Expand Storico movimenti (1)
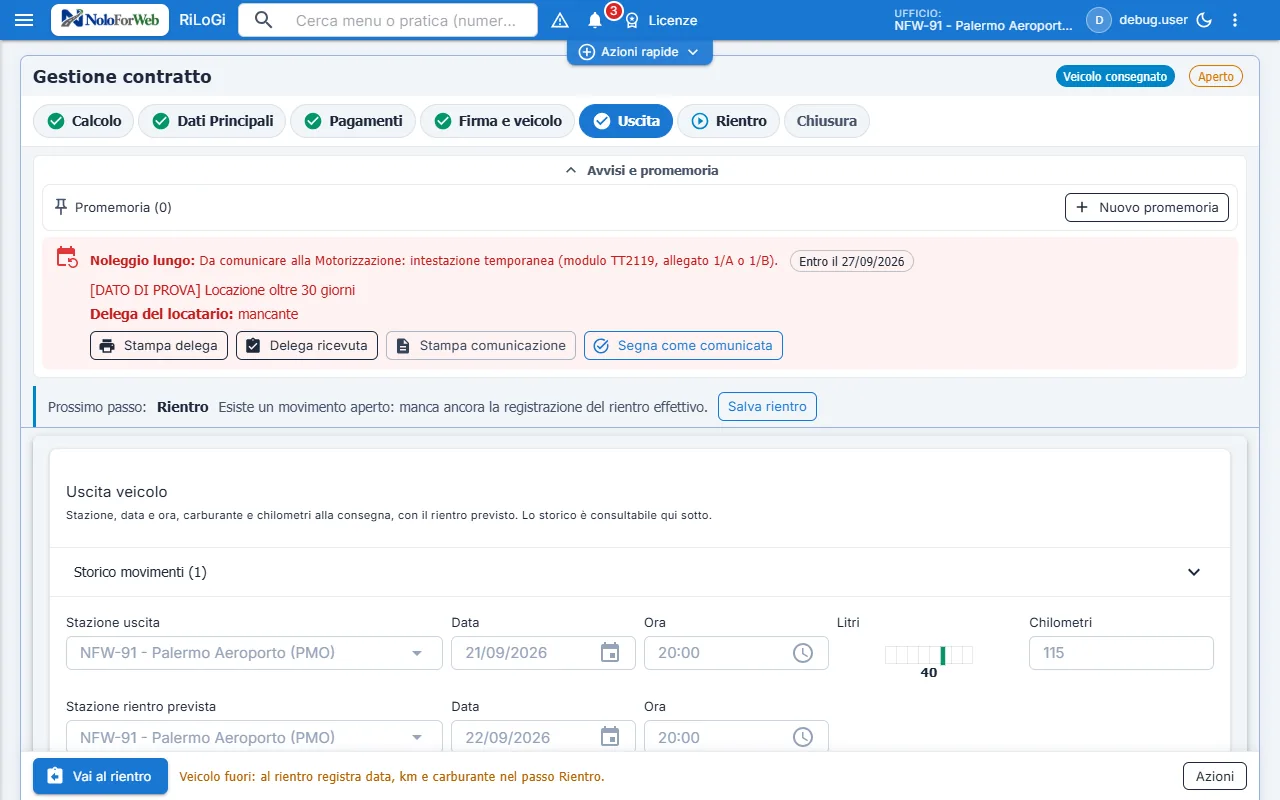 (x=640, y=572)
